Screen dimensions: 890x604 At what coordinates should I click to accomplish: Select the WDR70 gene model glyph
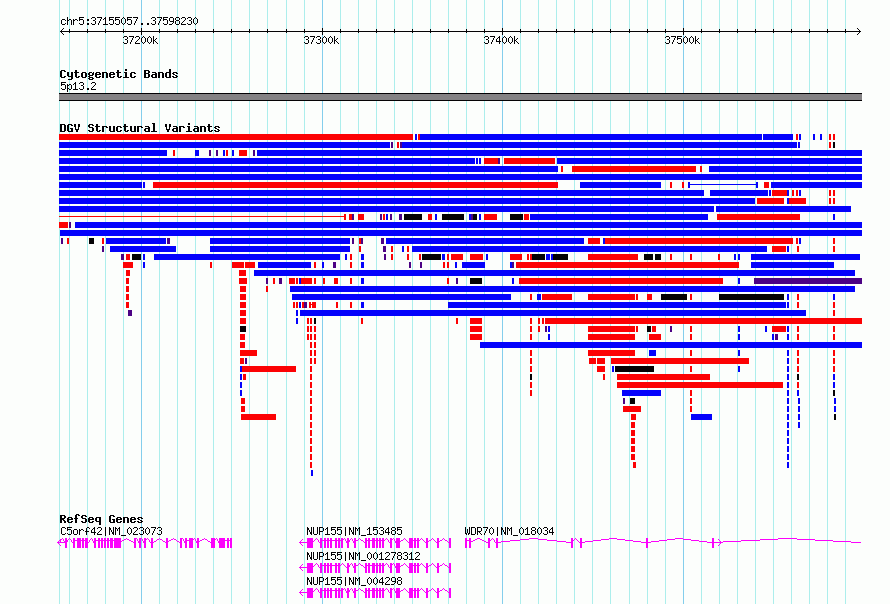(663, 543)
